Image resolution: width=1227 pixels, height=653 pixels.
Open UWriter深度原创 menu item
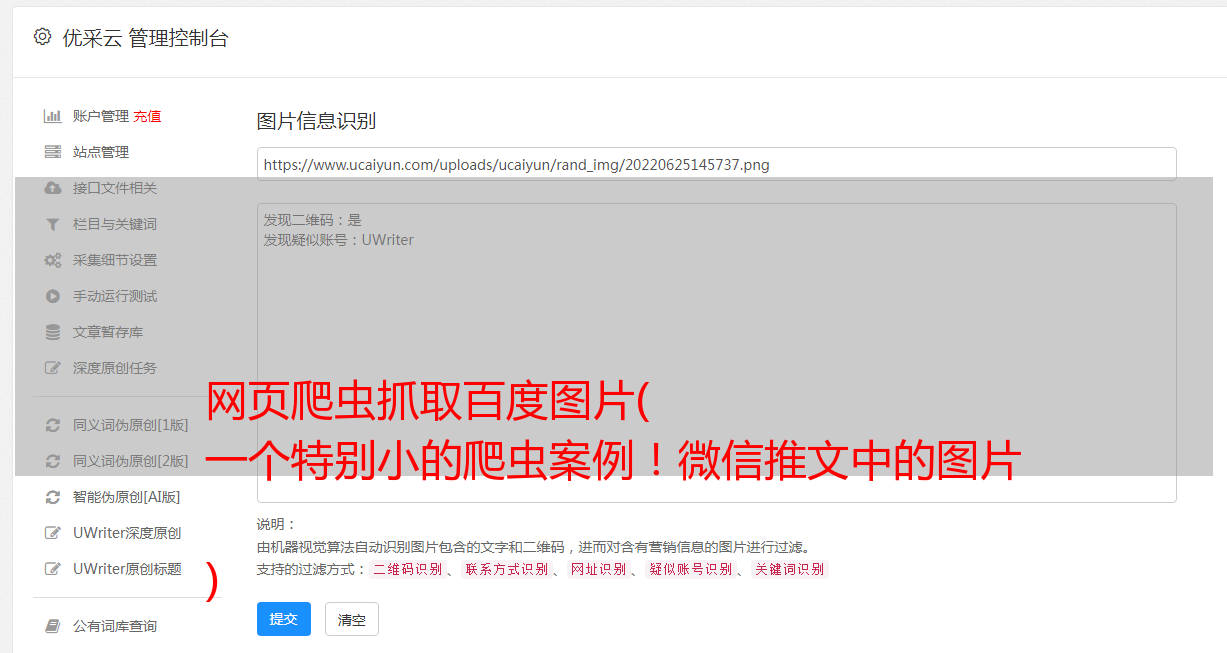tap(127, 533)
